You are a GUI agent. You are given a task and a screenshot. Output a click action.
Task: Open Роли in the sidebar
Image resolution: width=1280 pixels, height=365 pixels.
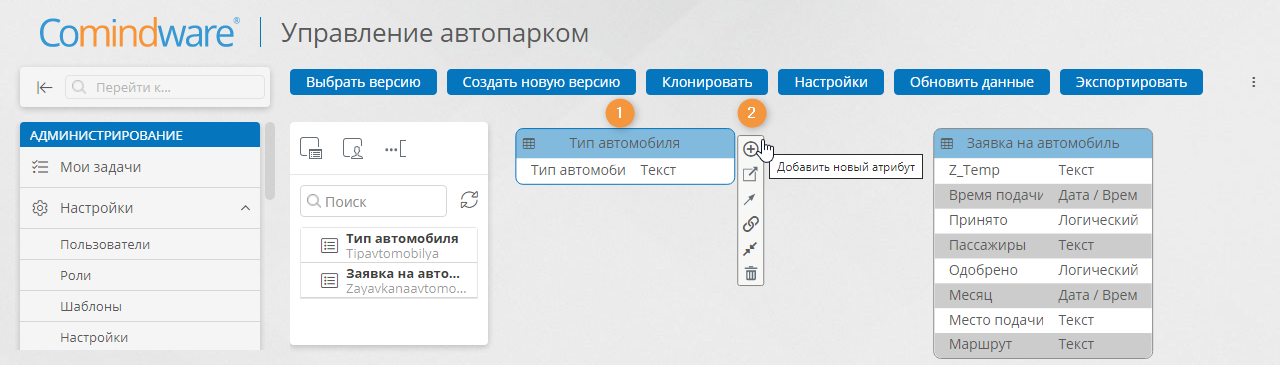140,275
